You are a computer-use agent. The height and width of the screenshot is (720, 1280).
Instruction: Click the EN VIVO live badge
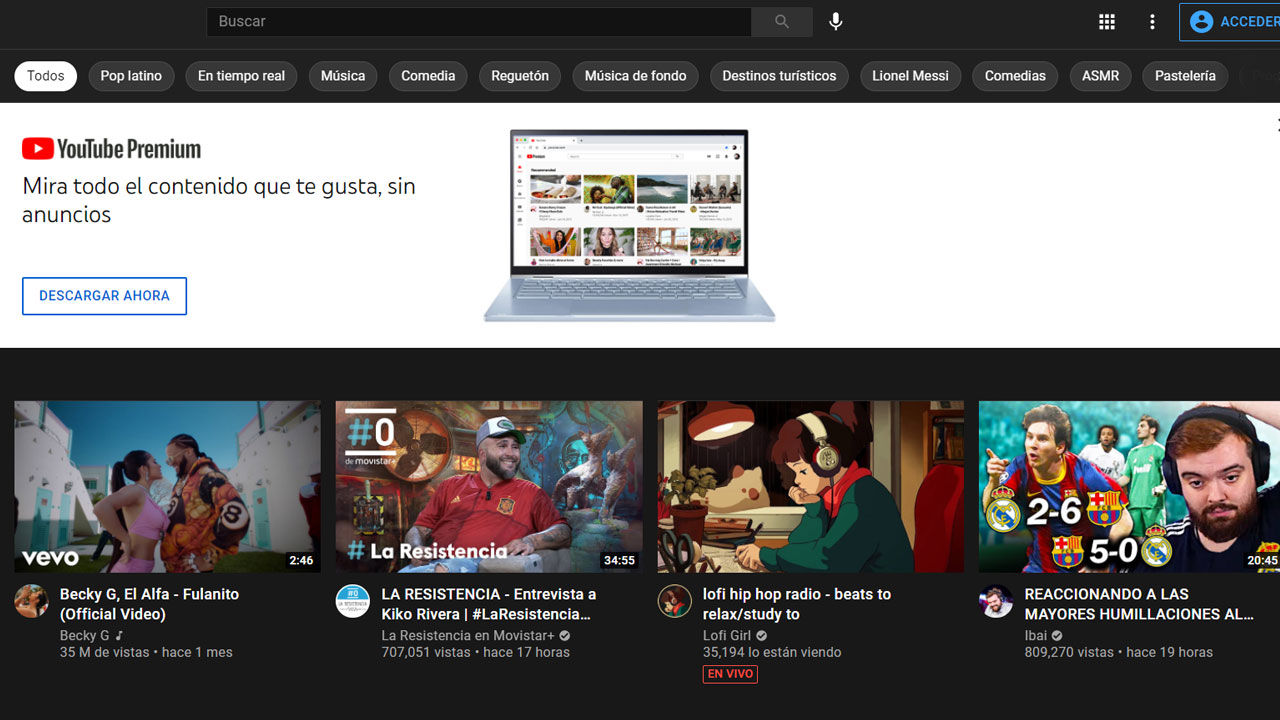(730, 674)
